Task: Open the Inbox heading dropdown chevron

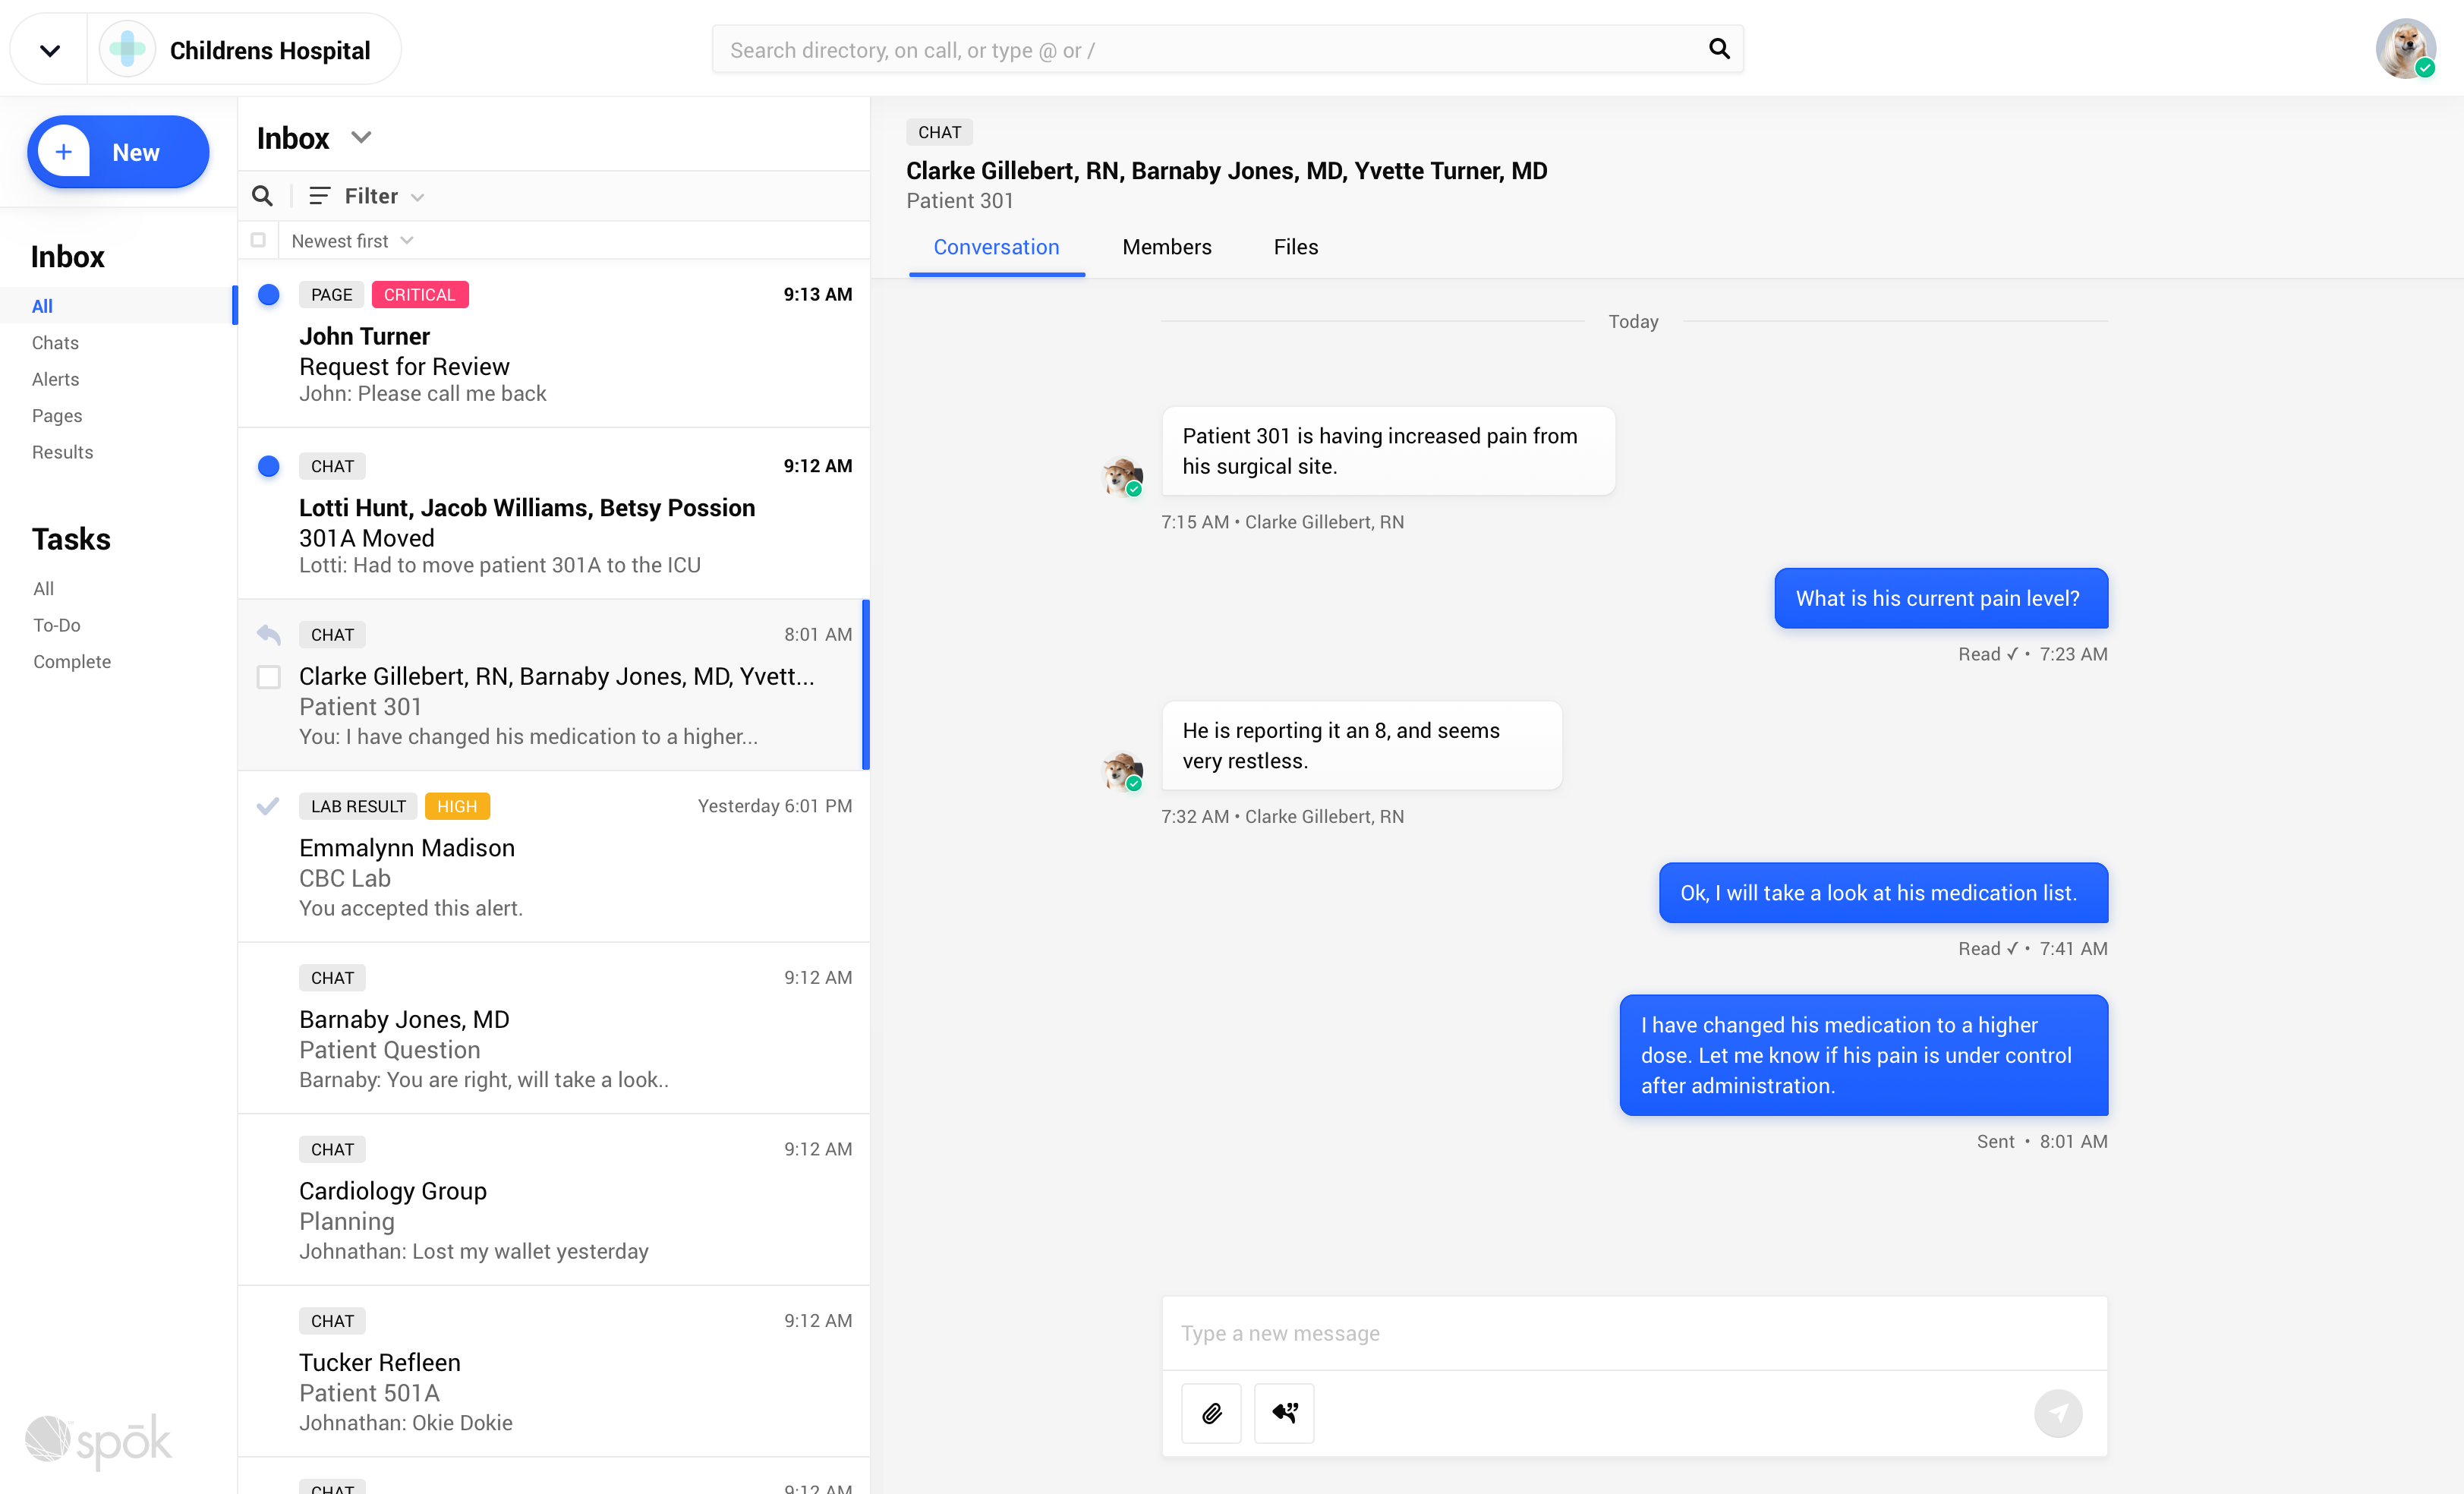Action: point(362,138)
